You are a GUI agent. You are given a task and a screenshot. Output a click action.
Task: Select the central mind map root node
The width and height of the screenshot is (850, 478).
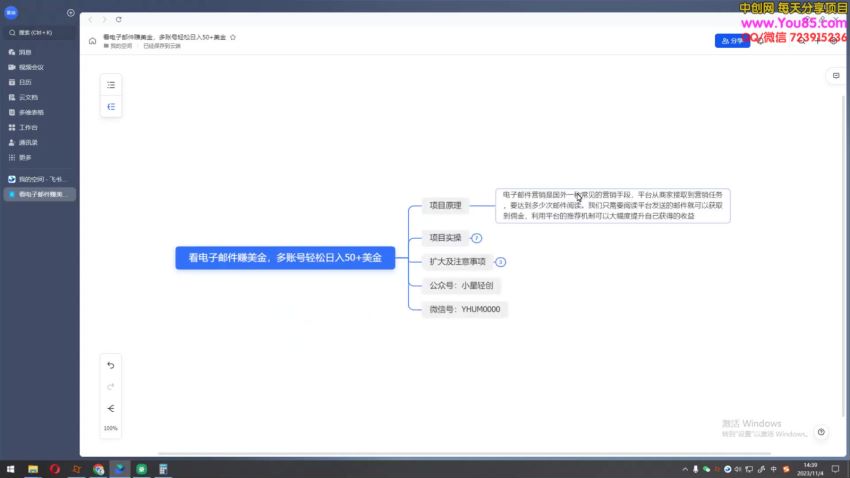285,258
